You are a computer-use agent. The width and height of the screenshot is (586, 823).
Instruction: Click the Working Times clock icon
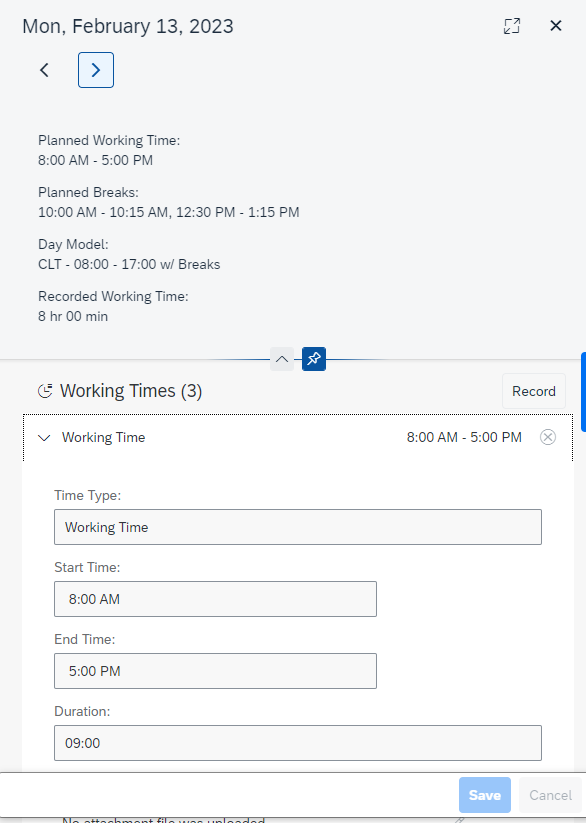point(45,391)
